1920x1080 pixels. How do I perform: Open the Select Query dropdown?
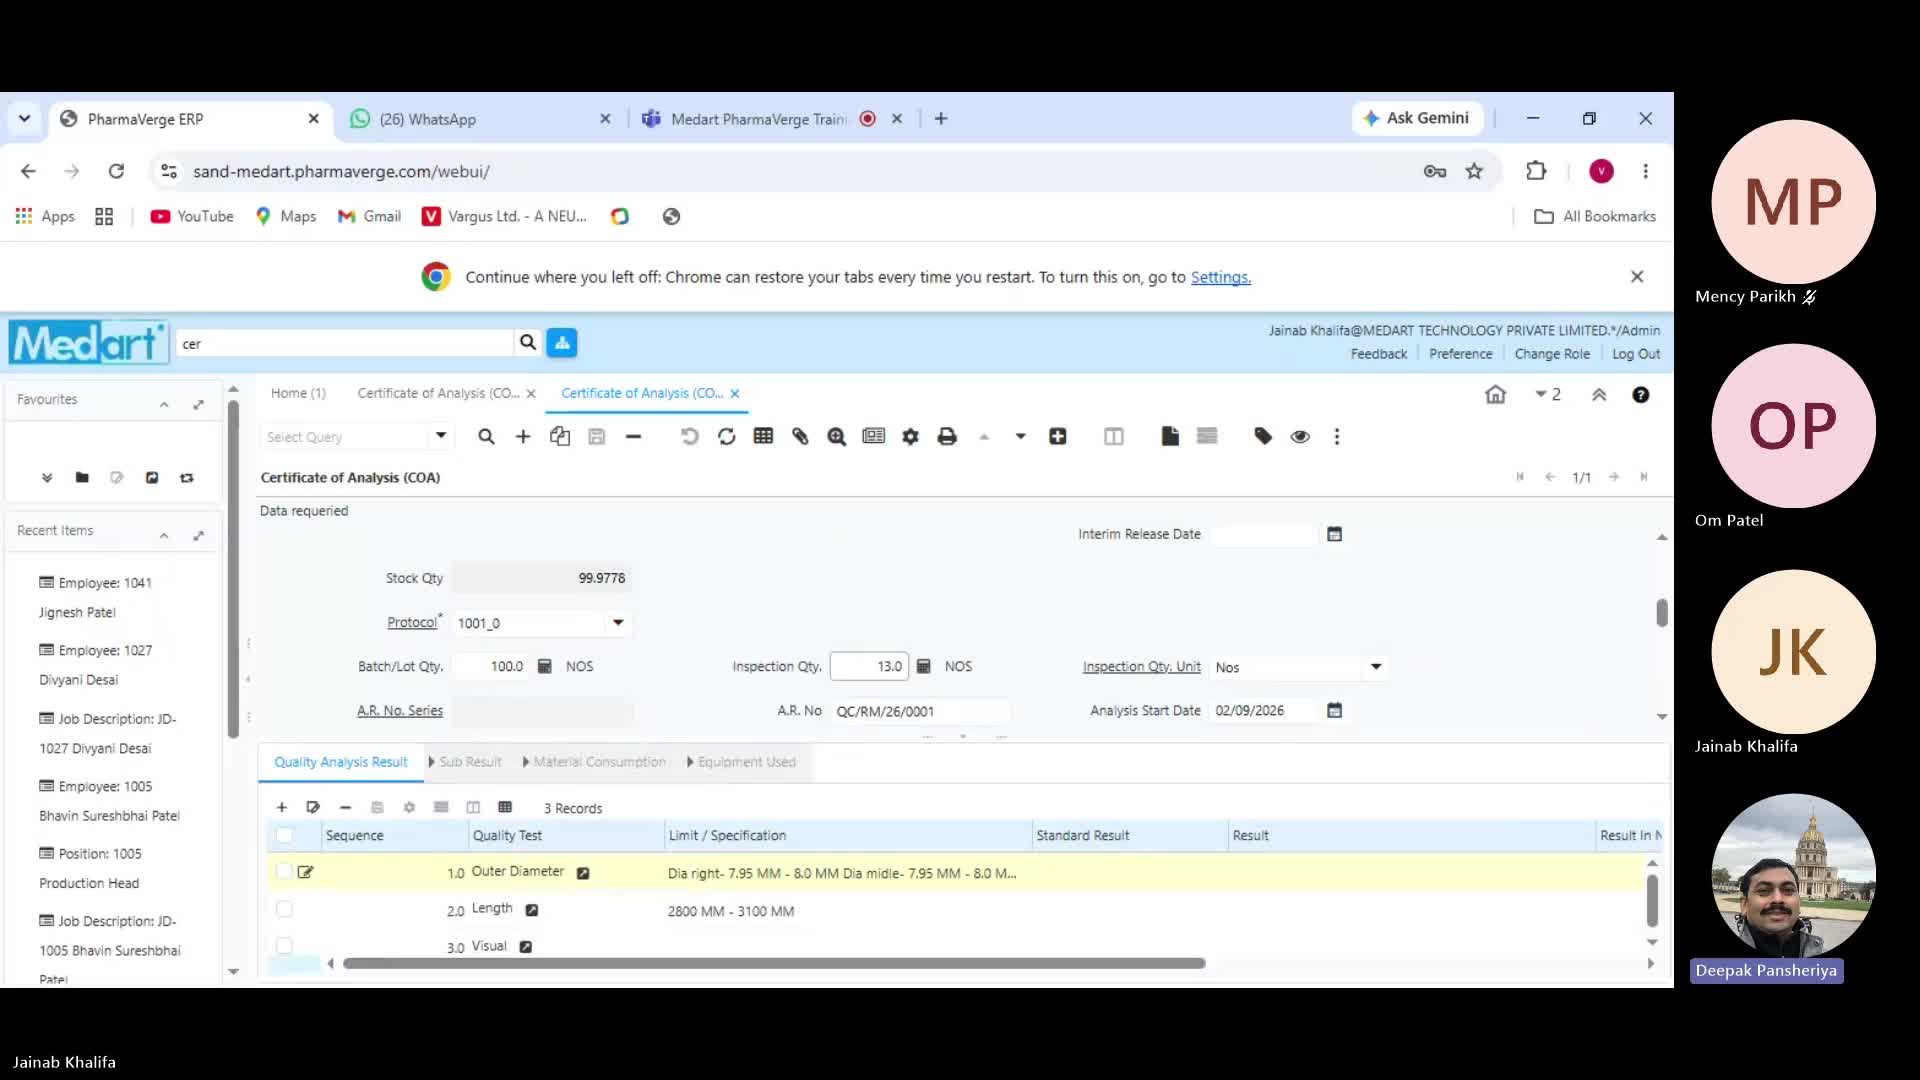[440, 436]
